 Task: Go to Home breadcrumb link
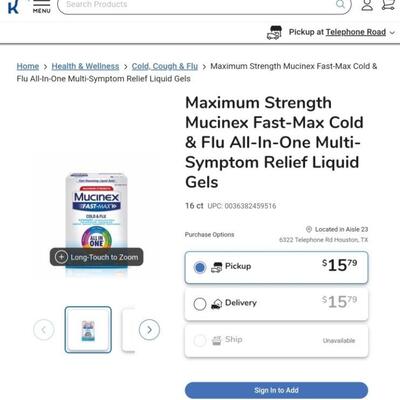tap(28, 66)
